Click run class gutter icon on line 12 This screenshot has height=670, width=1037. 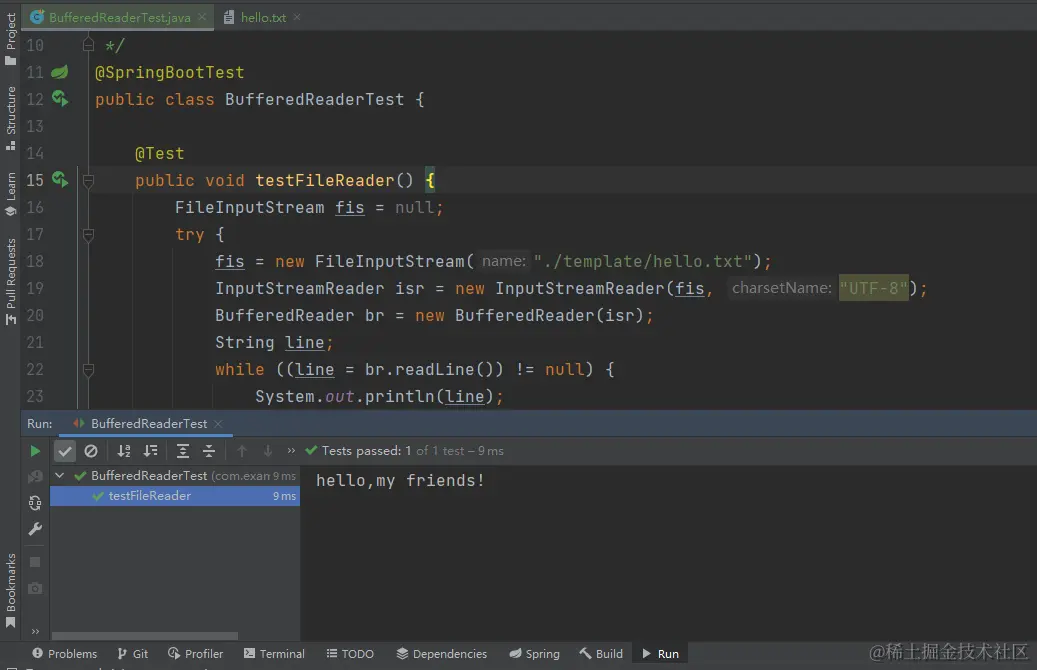60,99
